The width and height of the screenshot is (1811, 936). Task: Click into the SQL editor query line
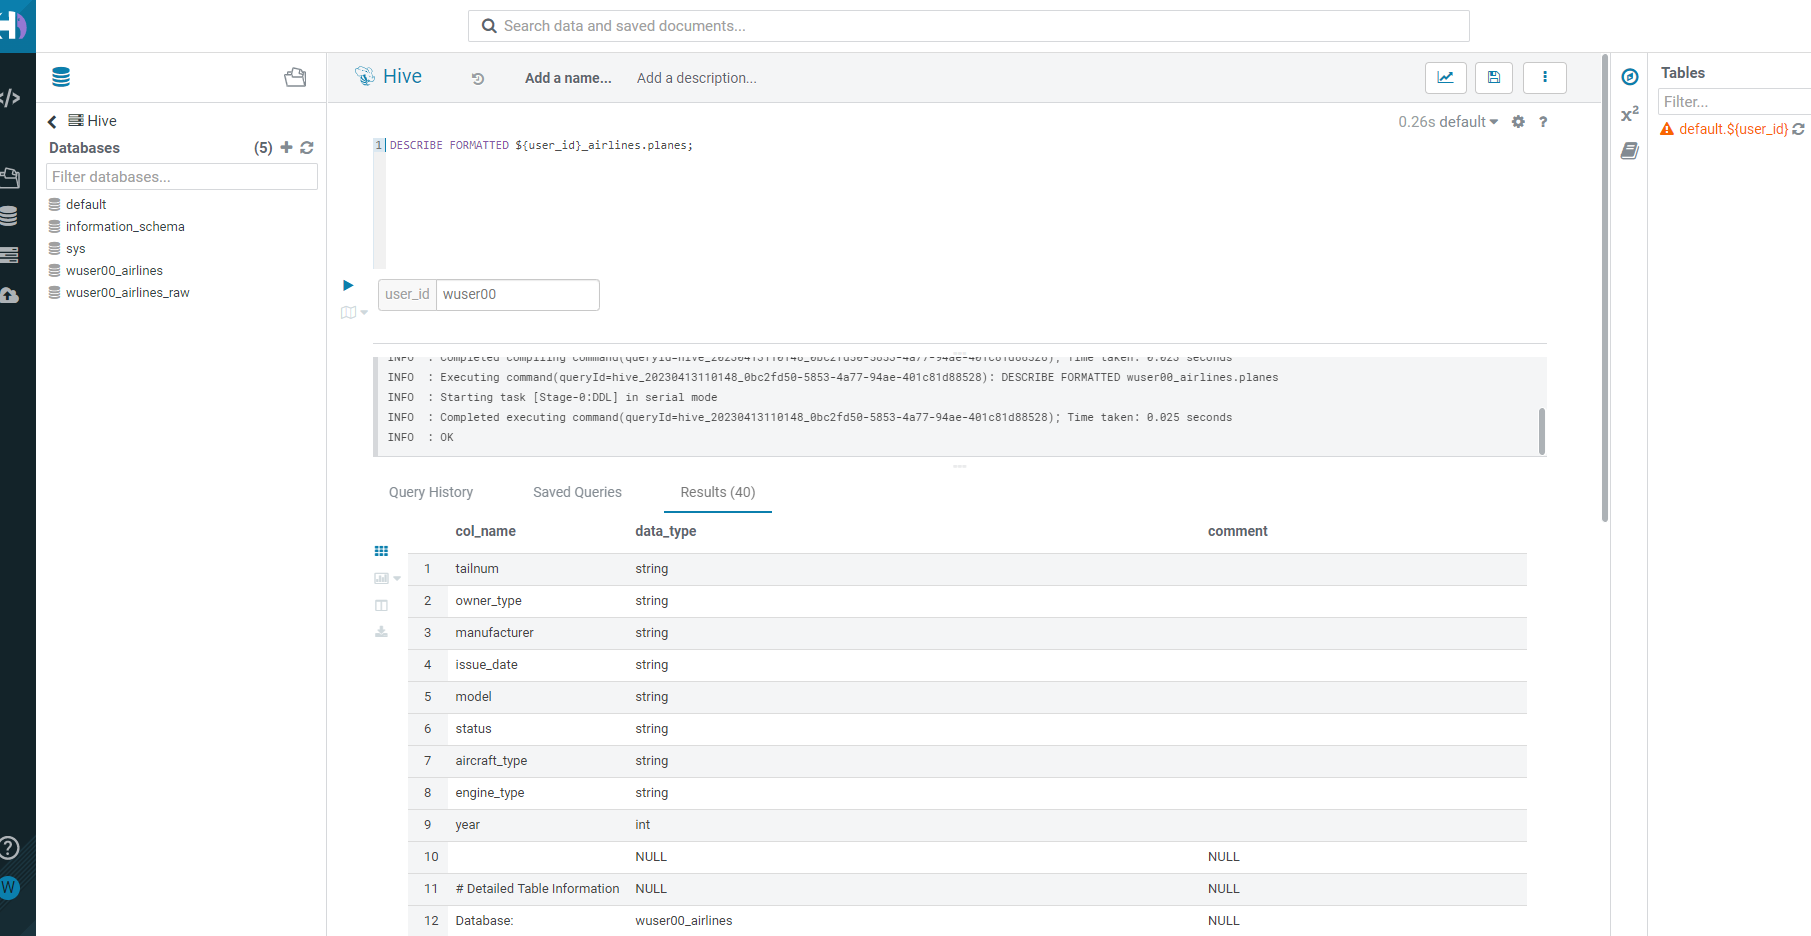(x=541, y=146)
